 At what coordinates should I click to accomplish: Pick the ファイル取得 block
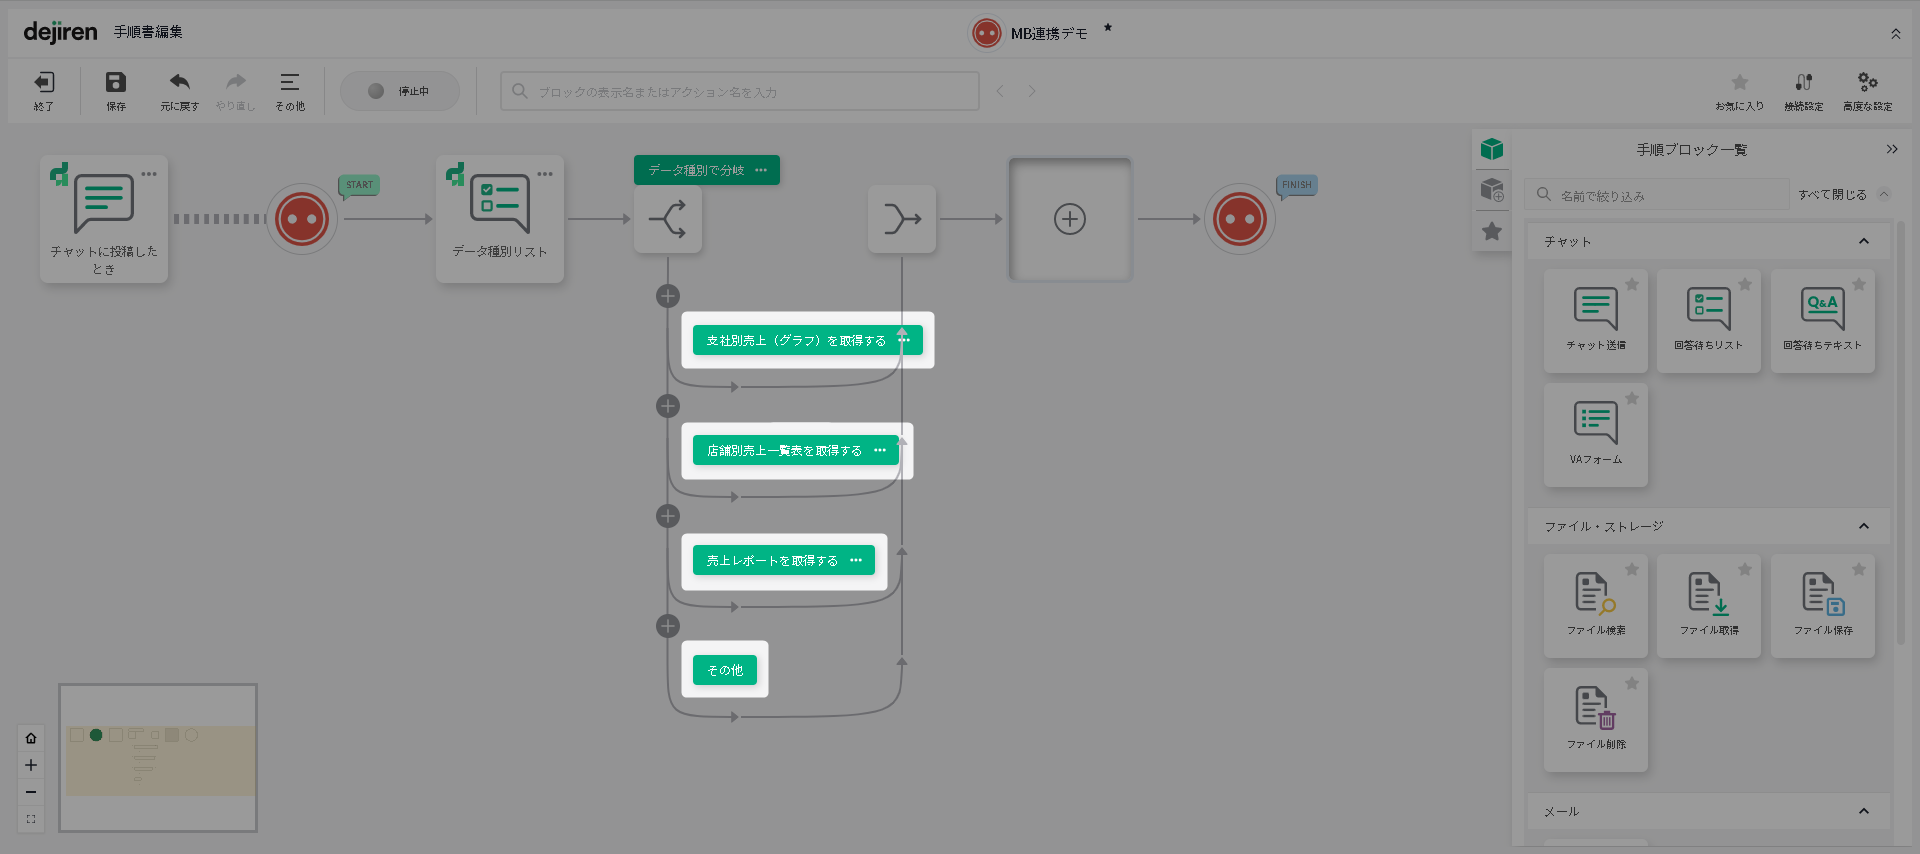point(1709,606)
